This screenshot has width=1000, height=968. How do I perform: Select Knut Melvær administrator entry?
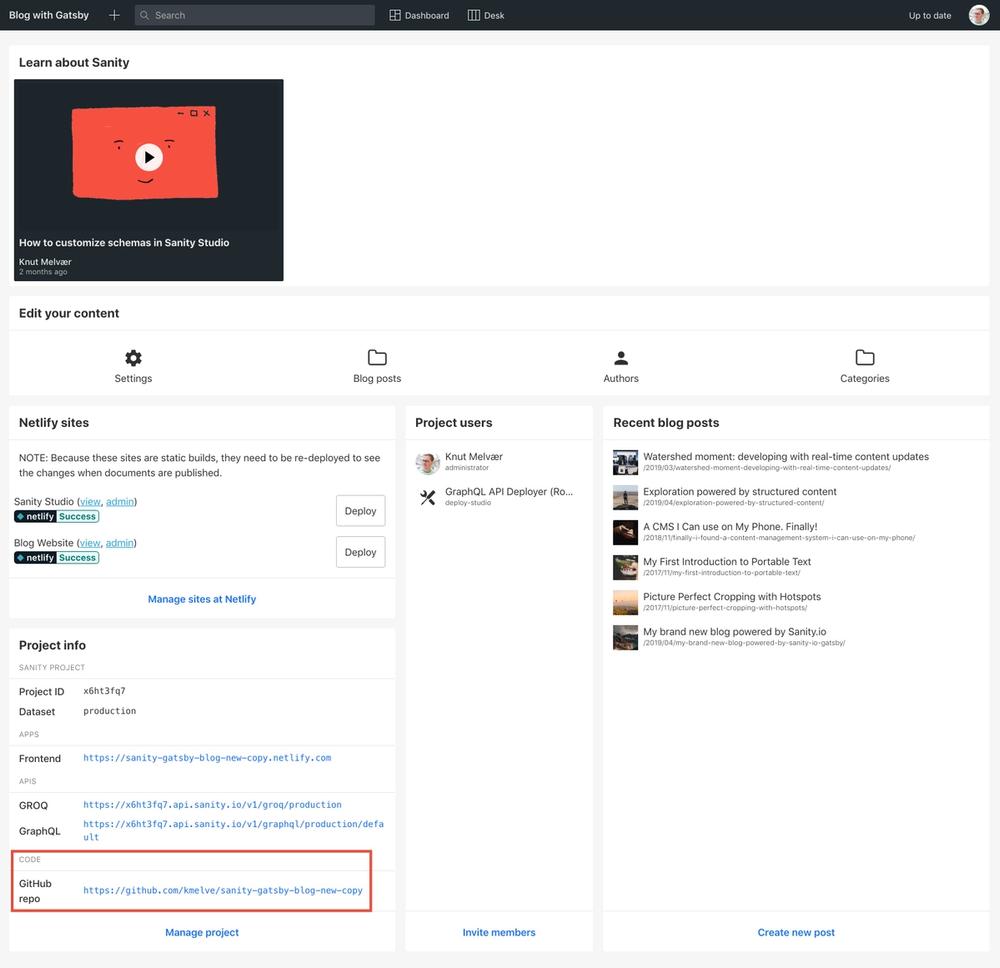499,462
